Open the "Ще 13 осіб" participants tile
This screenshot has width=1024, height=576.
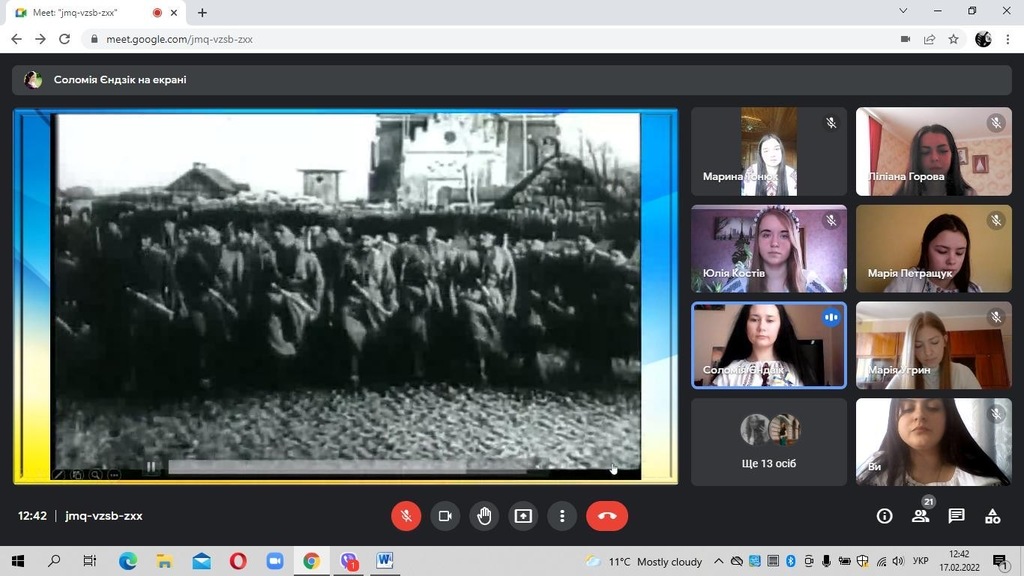[769, 442]
